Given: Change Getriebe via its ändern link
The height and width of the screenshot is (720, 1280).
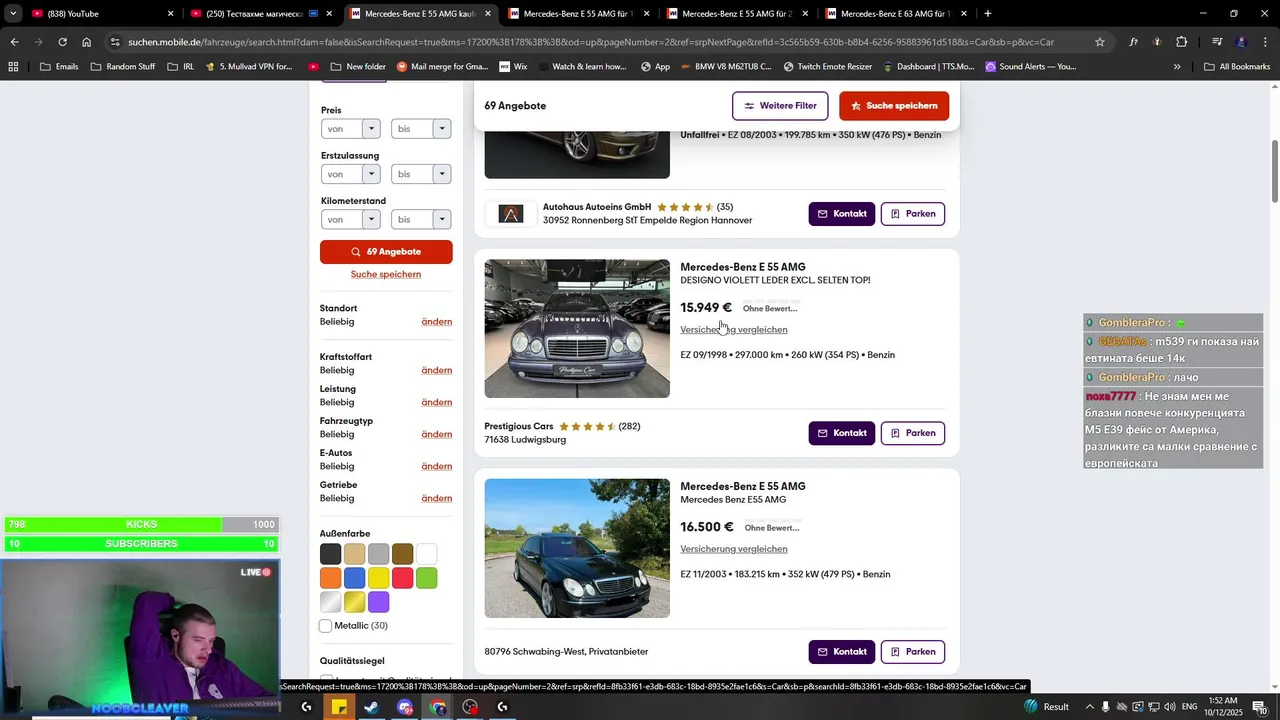Looking at the screenshot, I should tap(437, 498).
